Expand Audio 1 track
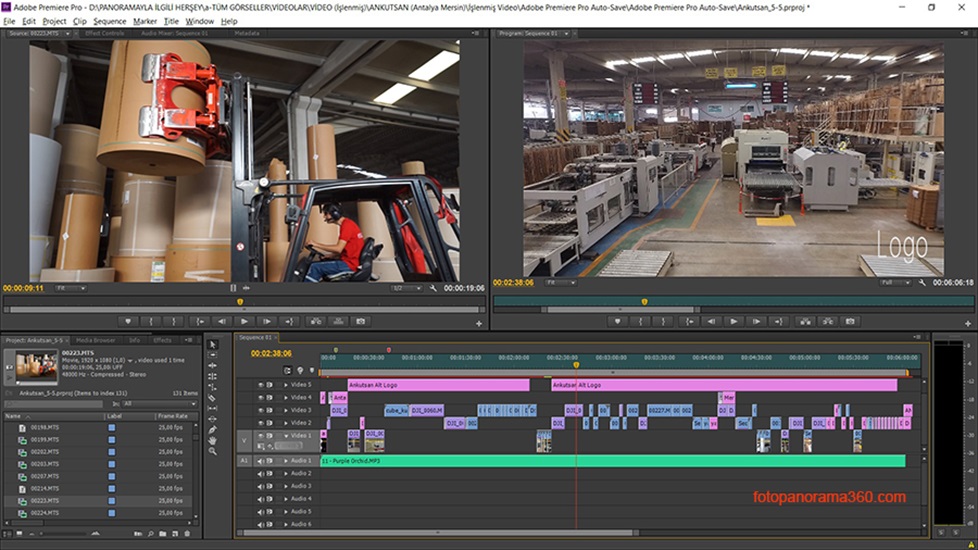This screenshot has height=550, width=978. (286, 461)
